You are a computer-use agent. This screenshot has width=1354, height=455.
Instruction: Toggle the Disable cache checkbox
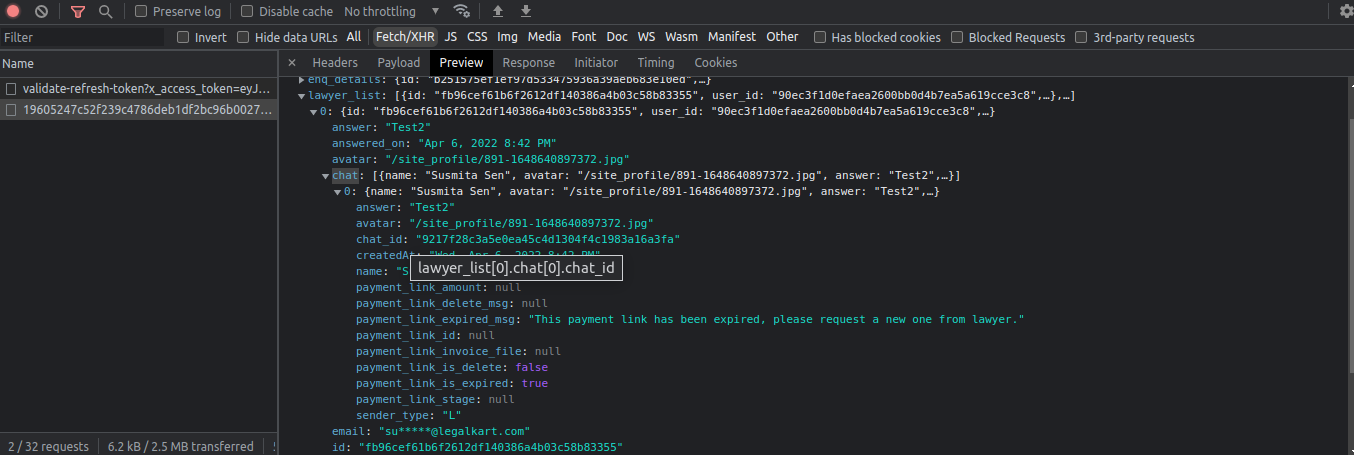(x=247, y=12)
